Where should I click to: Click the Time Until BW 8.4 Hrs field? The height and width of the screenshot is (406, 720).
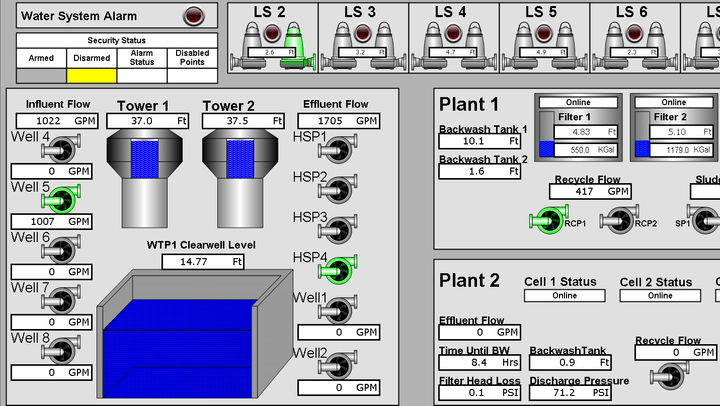pos(480,362)
